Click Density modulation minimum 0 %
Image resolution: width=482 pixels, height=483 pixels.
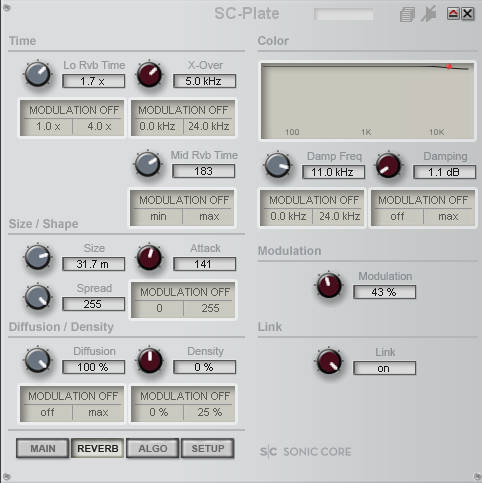(x=158, y=412)
